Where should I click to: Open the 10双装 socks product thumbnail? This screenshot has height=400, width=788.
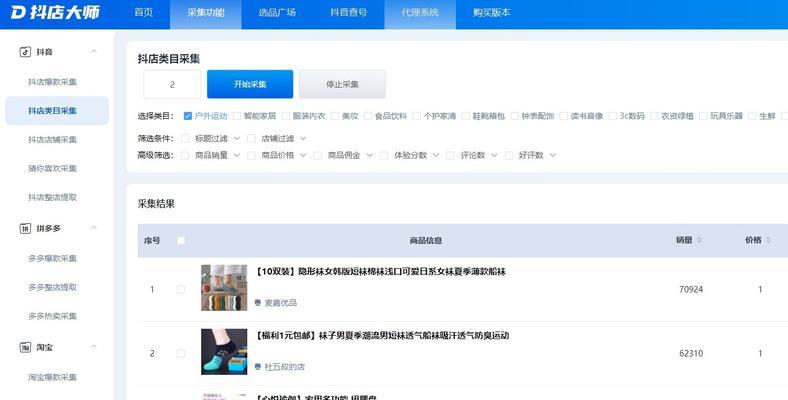(224, 287)
